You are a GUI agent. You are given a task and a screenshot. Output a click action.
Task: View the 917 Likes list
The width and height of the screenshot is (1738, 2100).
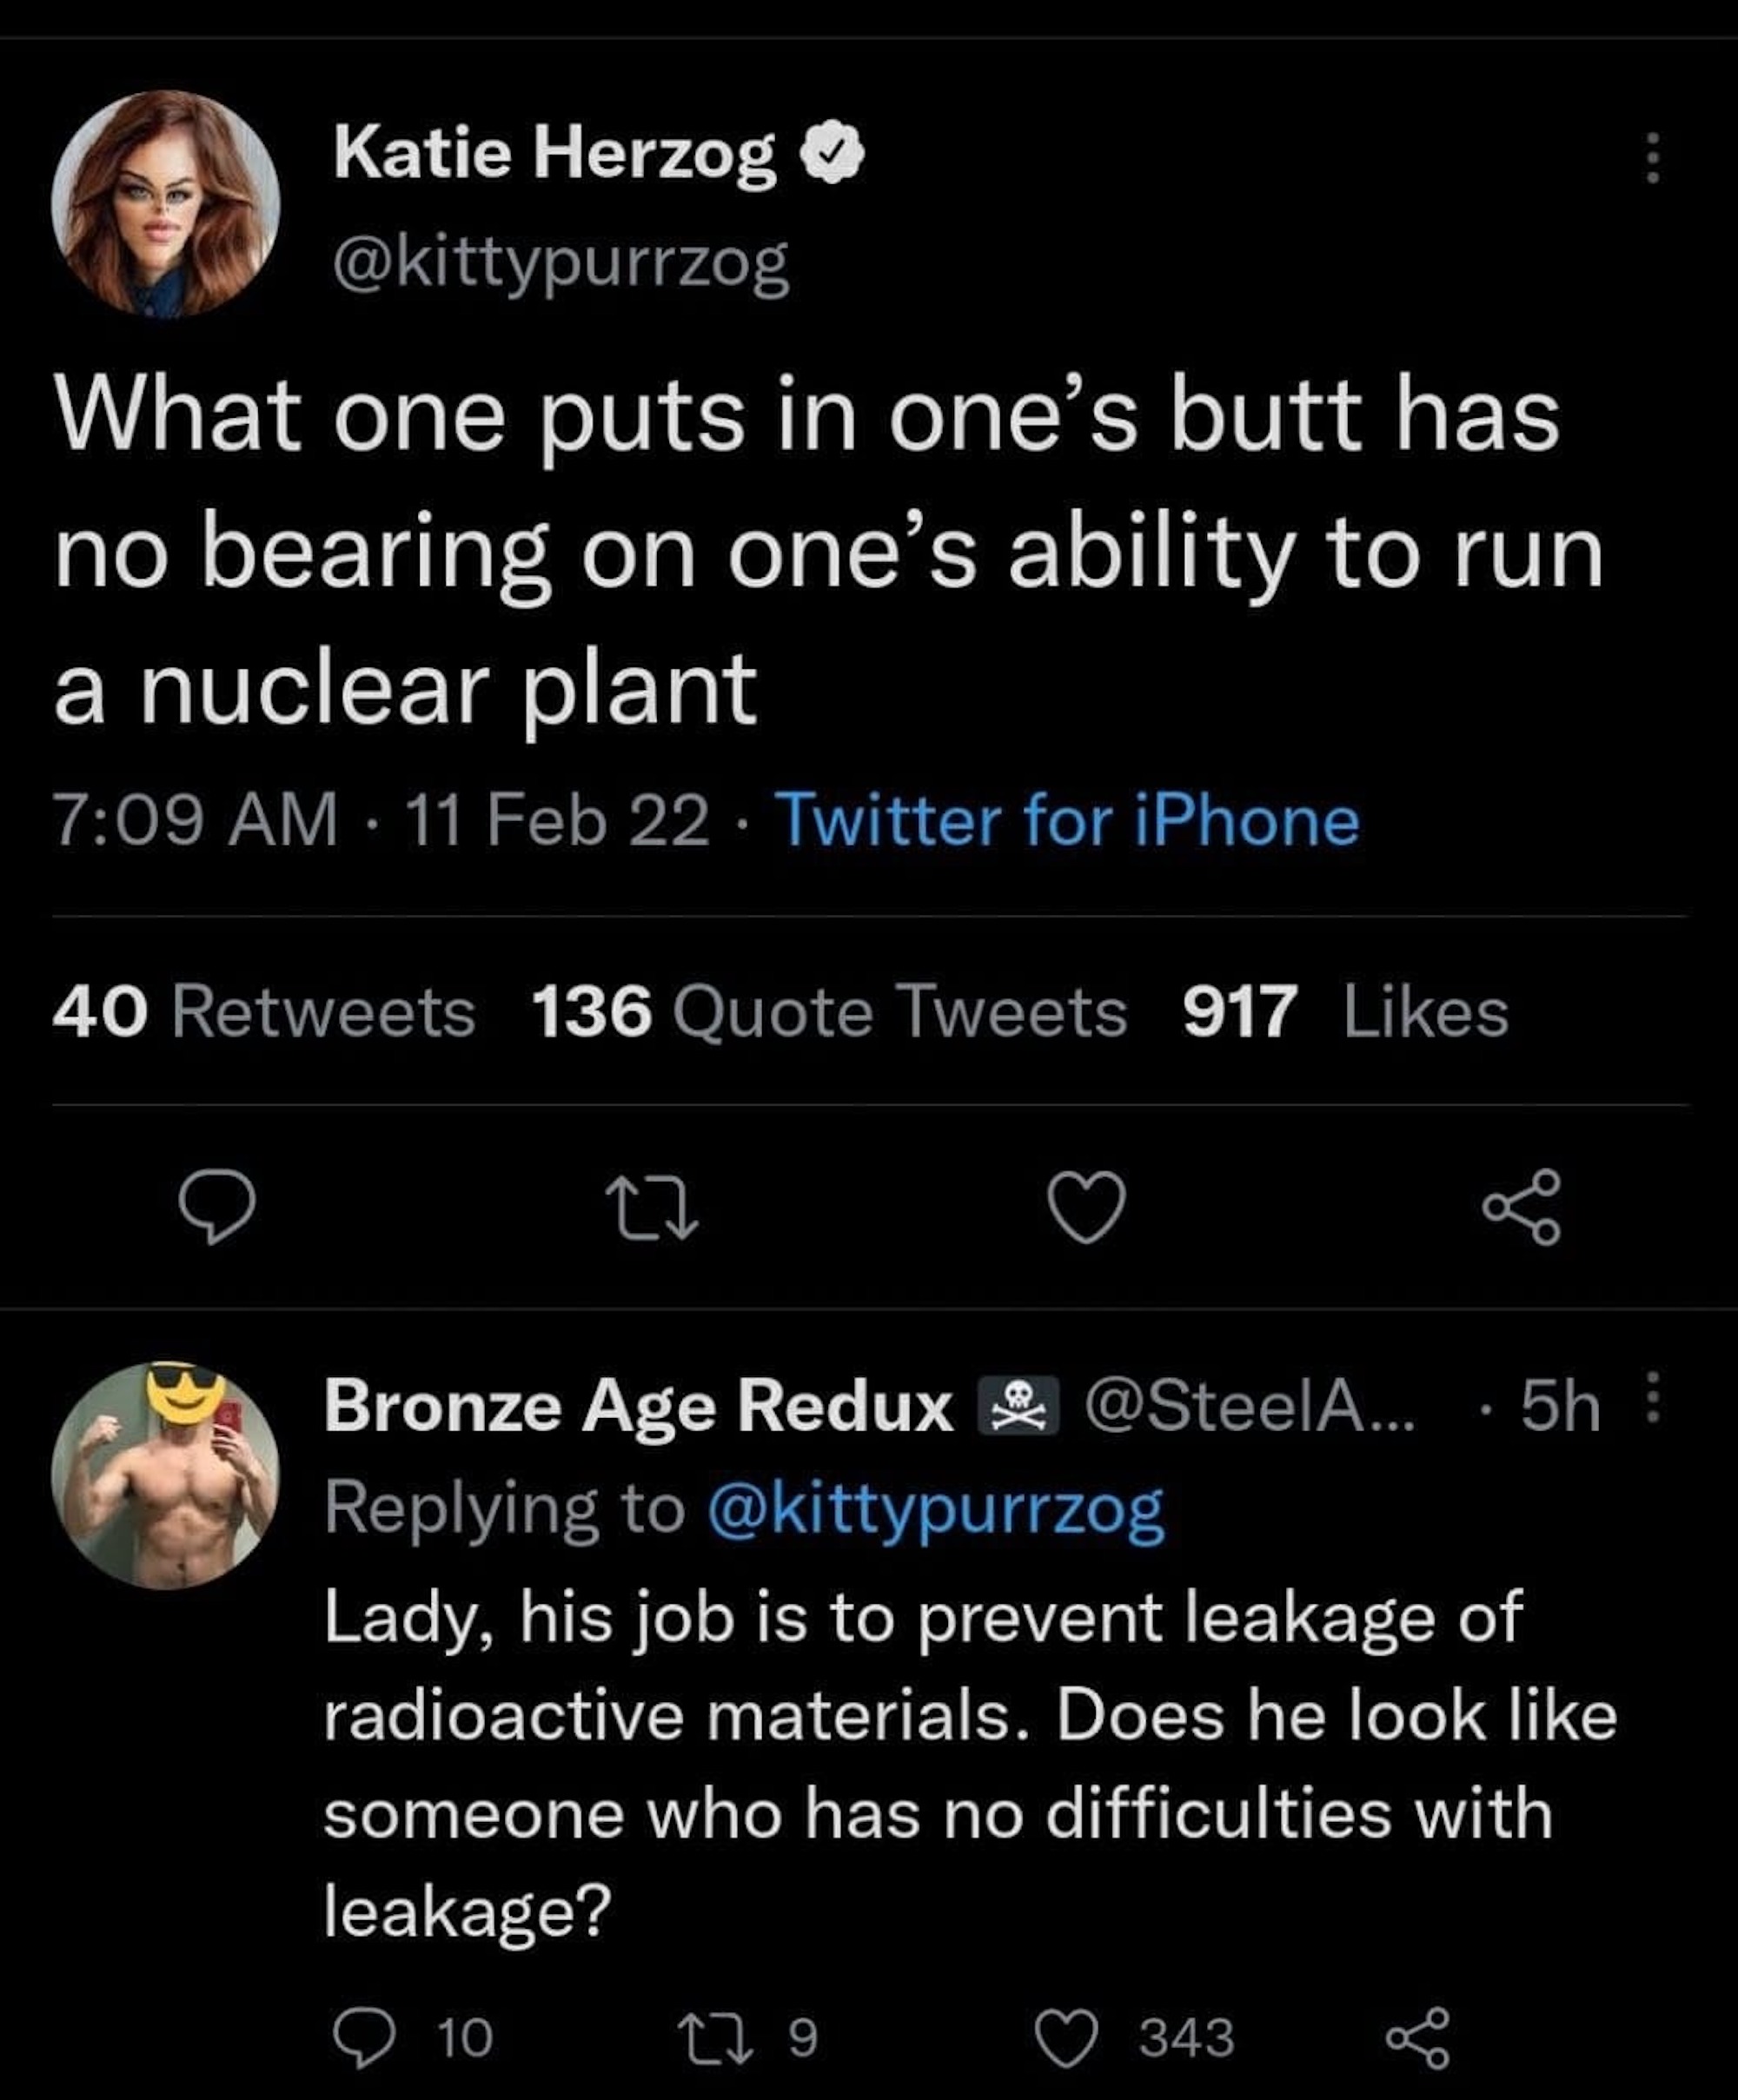[x=1345, y=1012]
